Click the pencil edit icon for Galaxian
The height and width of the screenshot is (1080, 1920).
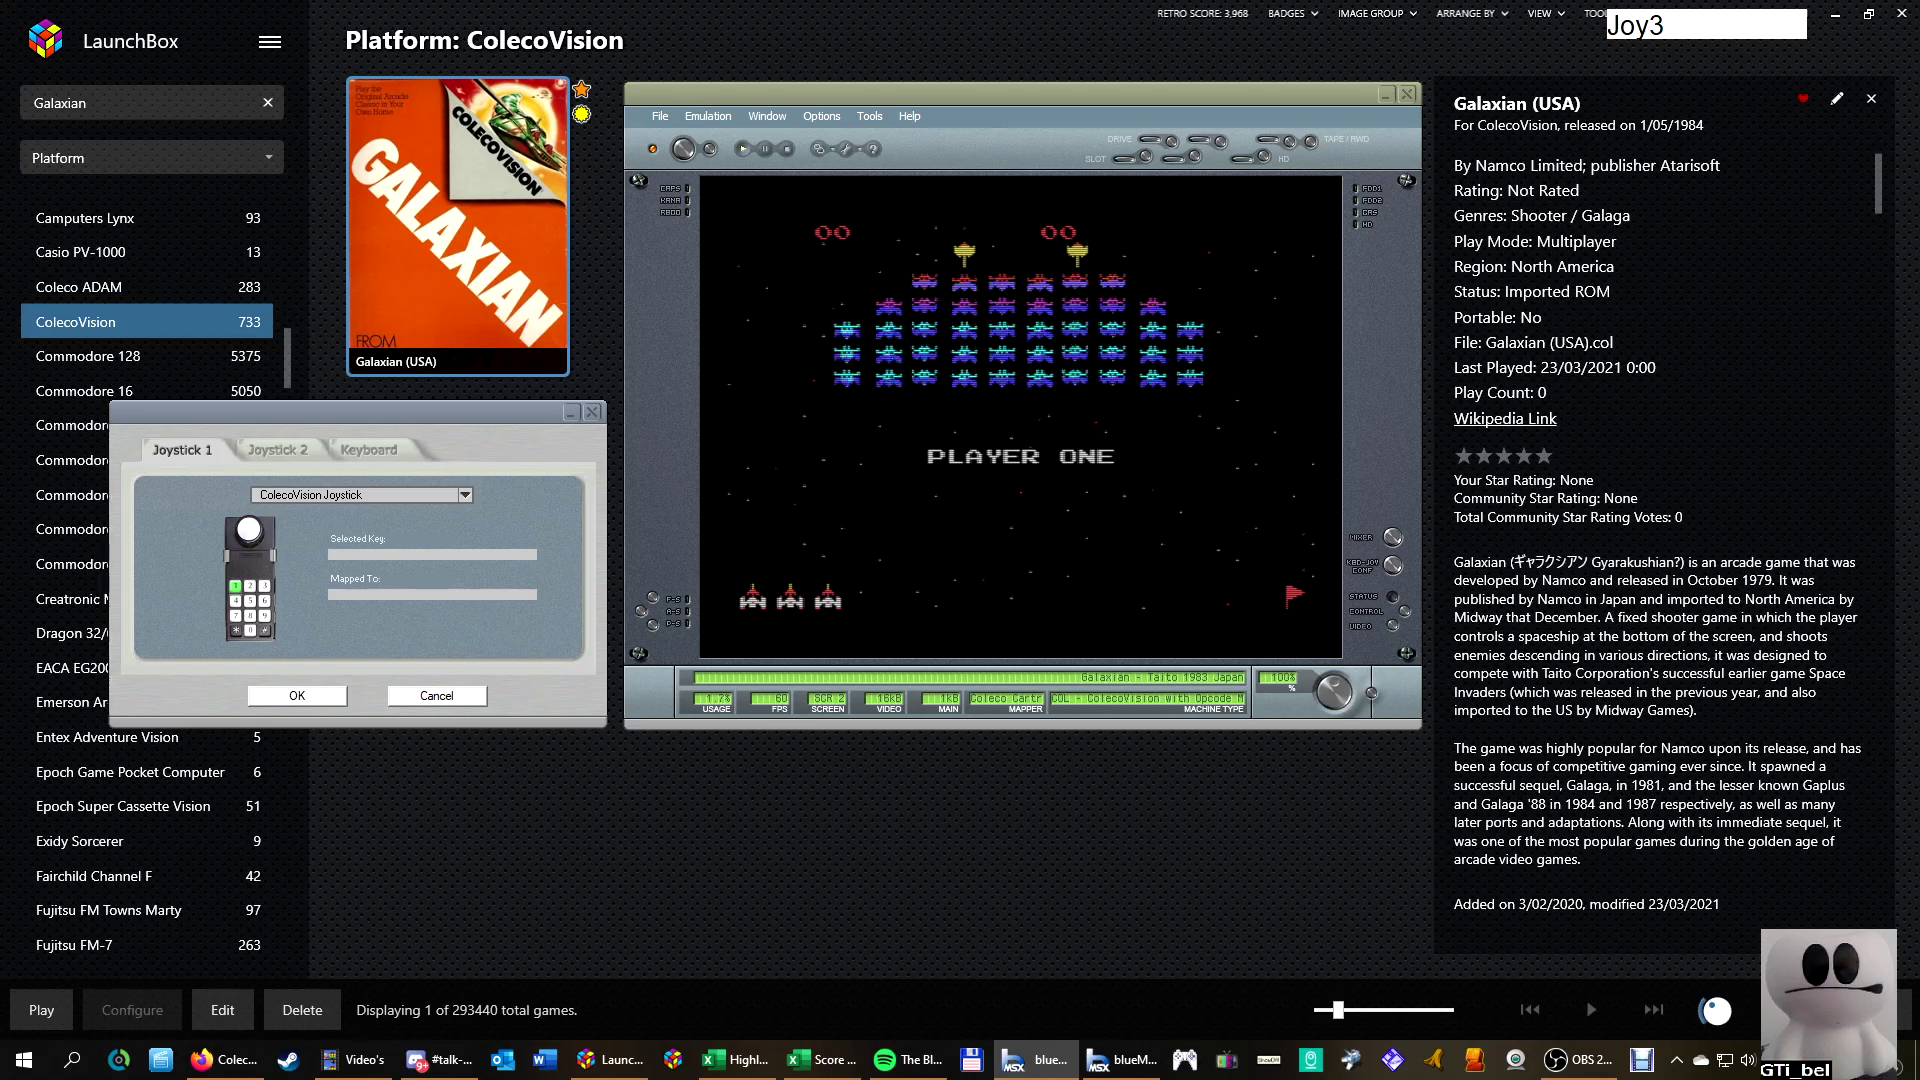click(1836, 99)
